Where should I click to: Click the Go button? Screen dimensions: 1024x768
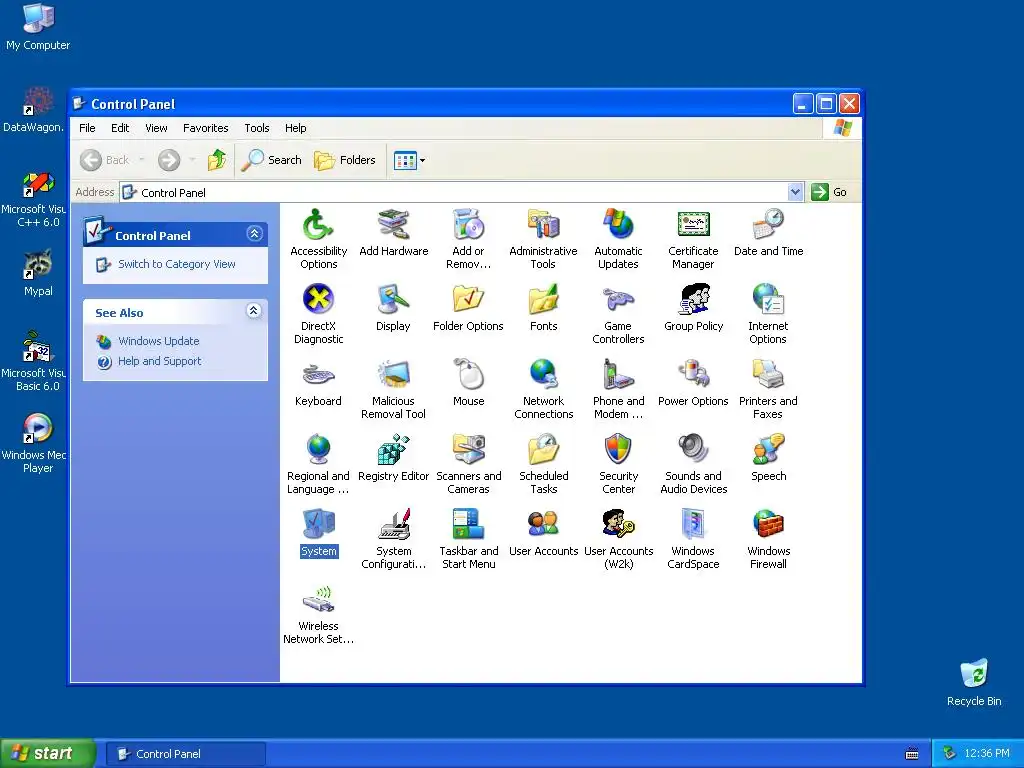tap(829, 192)
